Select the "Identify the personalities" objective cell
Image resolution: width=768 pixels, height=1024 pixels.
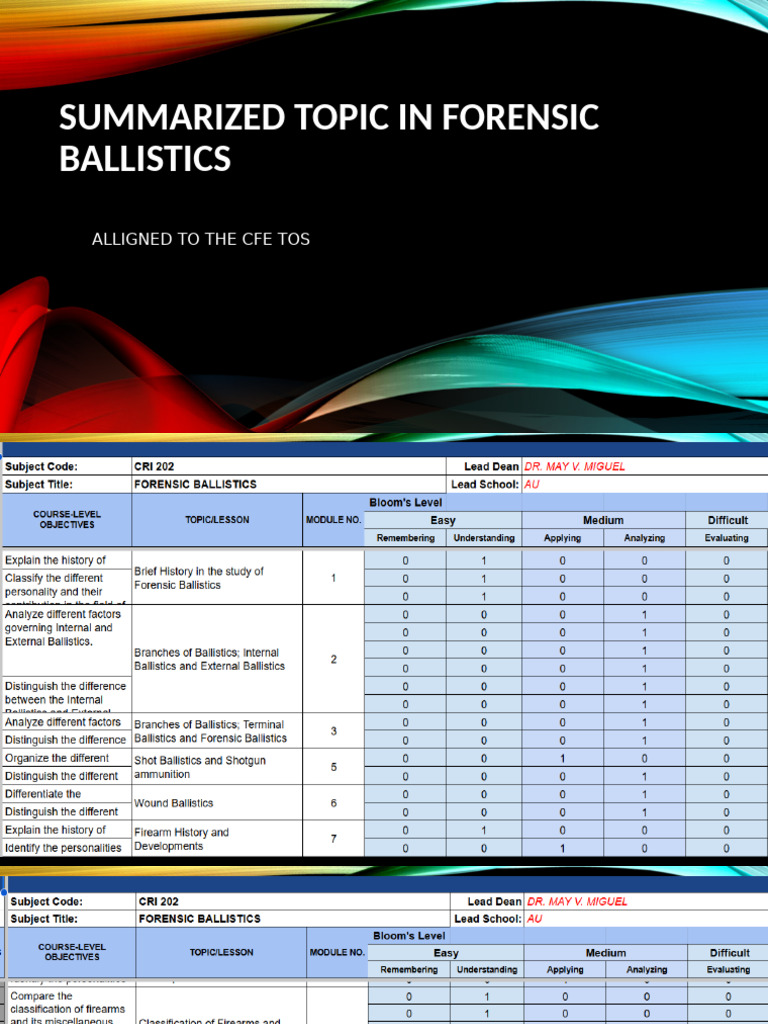(x=67, y=848)
